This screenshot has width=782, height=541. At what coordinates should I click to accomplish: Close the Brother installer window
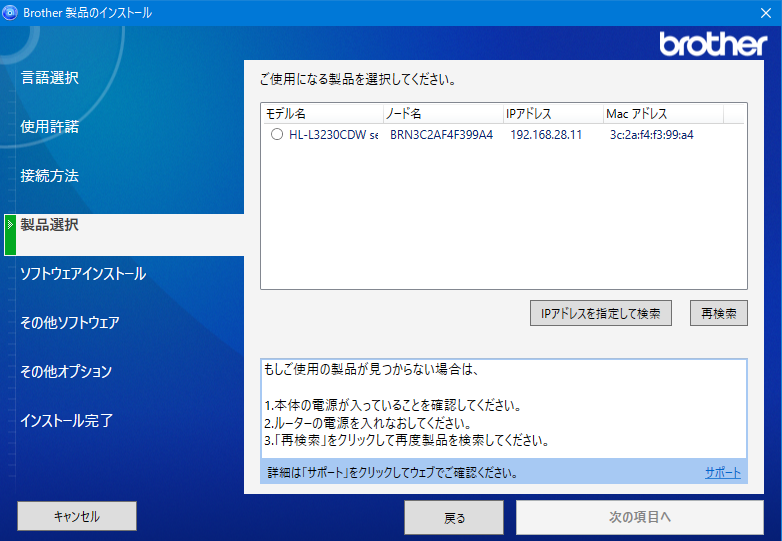click(766, 13)
